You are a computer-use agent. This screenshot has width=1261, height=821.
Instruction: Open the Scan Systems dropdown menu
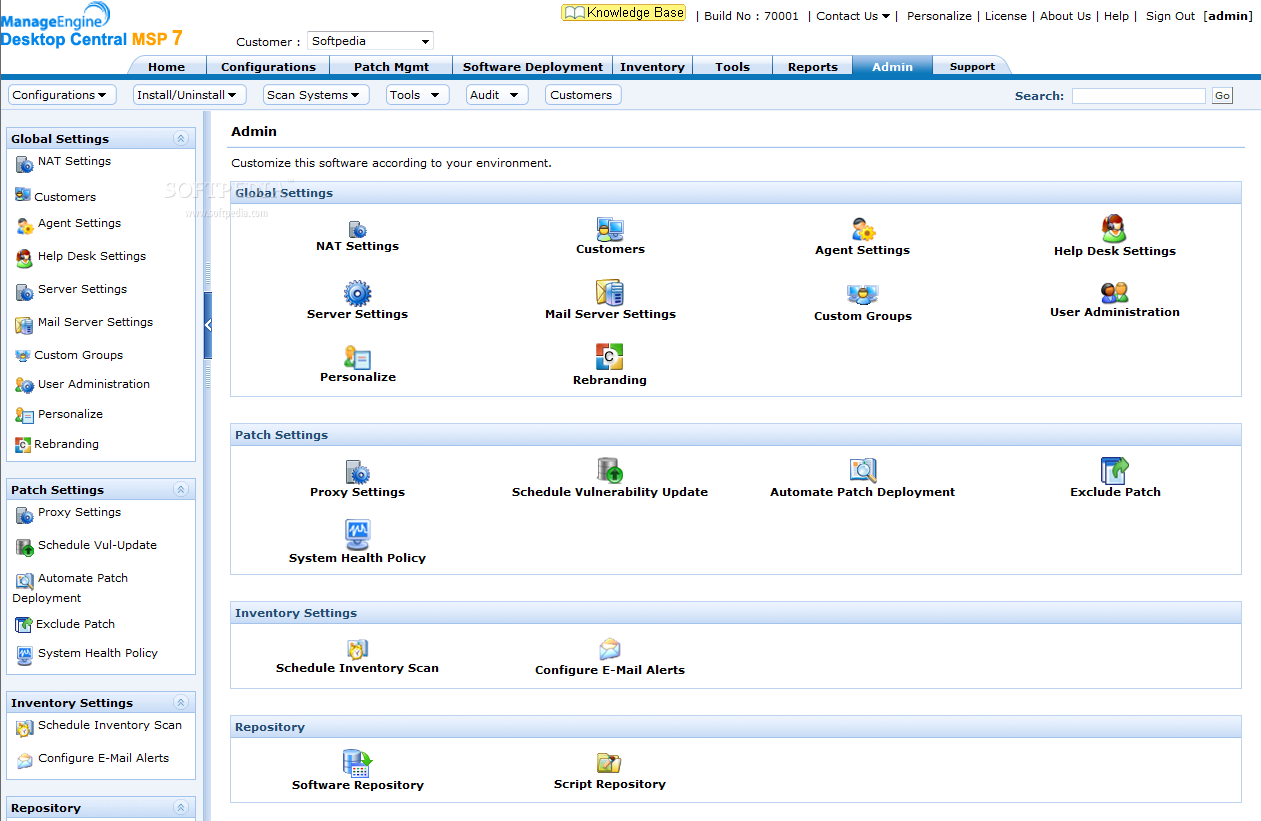(x=316, y=95)
